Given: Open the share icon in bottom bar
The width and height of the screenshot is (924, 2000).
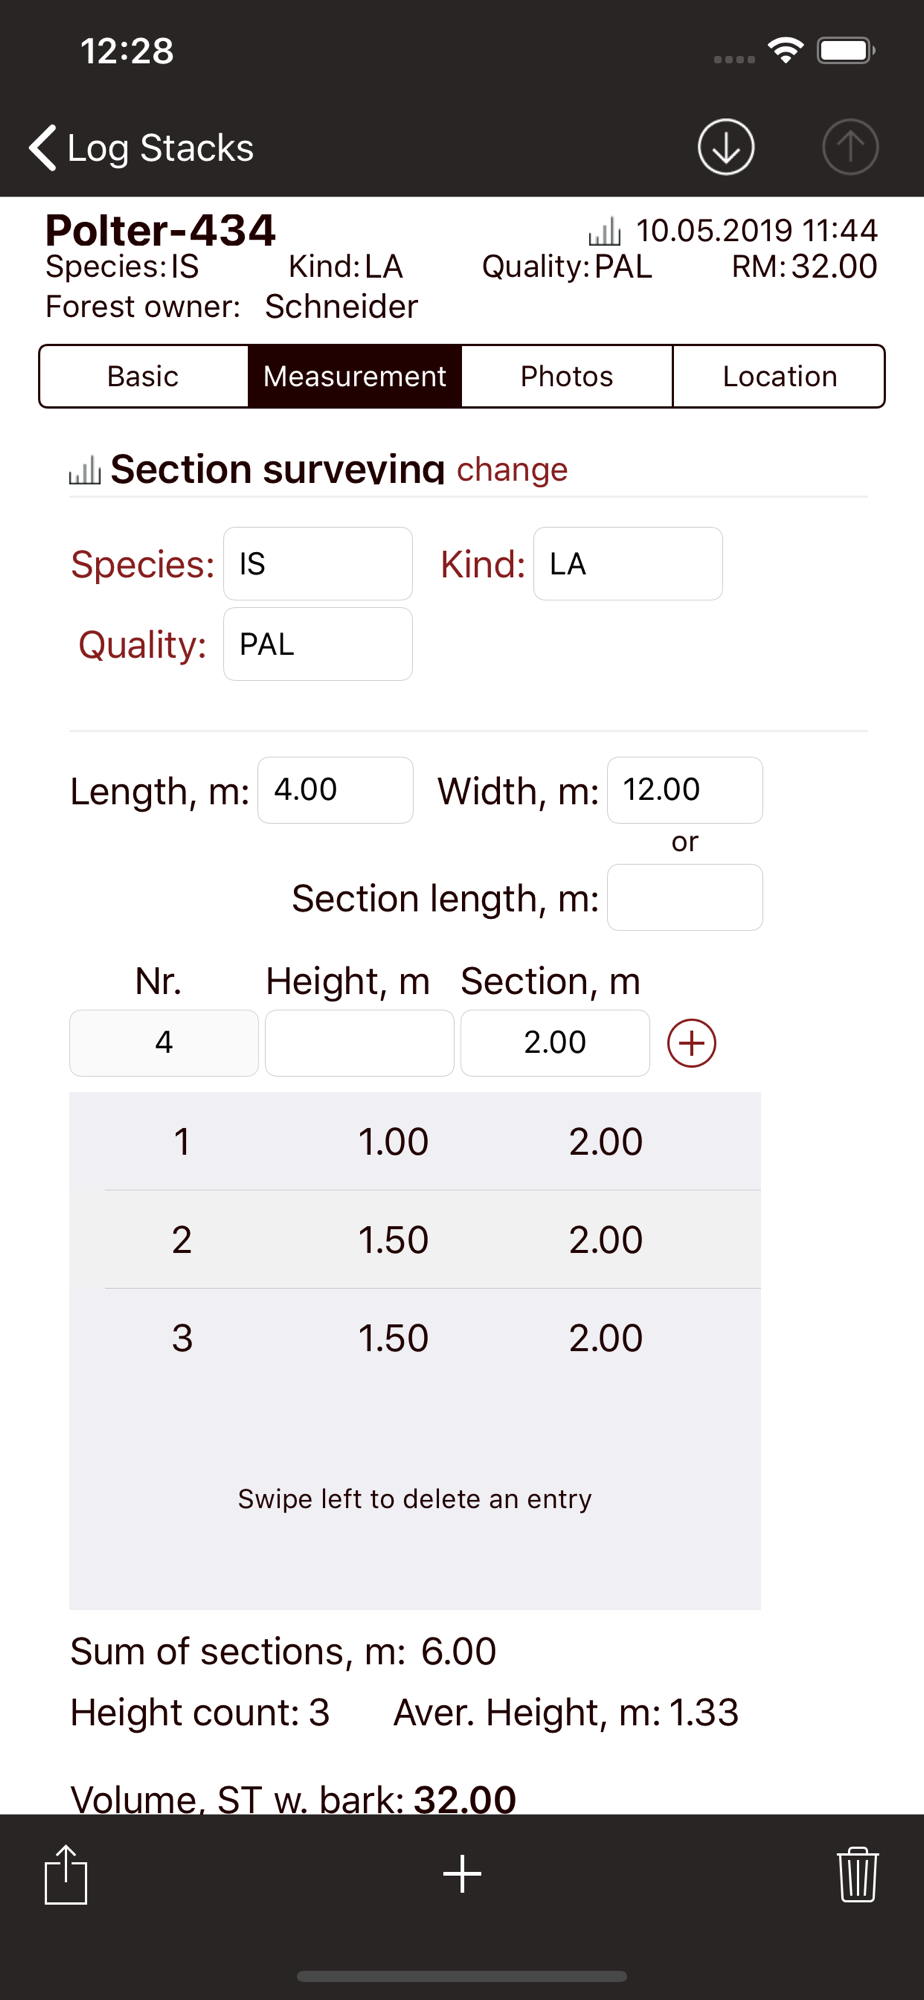Looking at the screenshot, I should [x=66, y=1874].
